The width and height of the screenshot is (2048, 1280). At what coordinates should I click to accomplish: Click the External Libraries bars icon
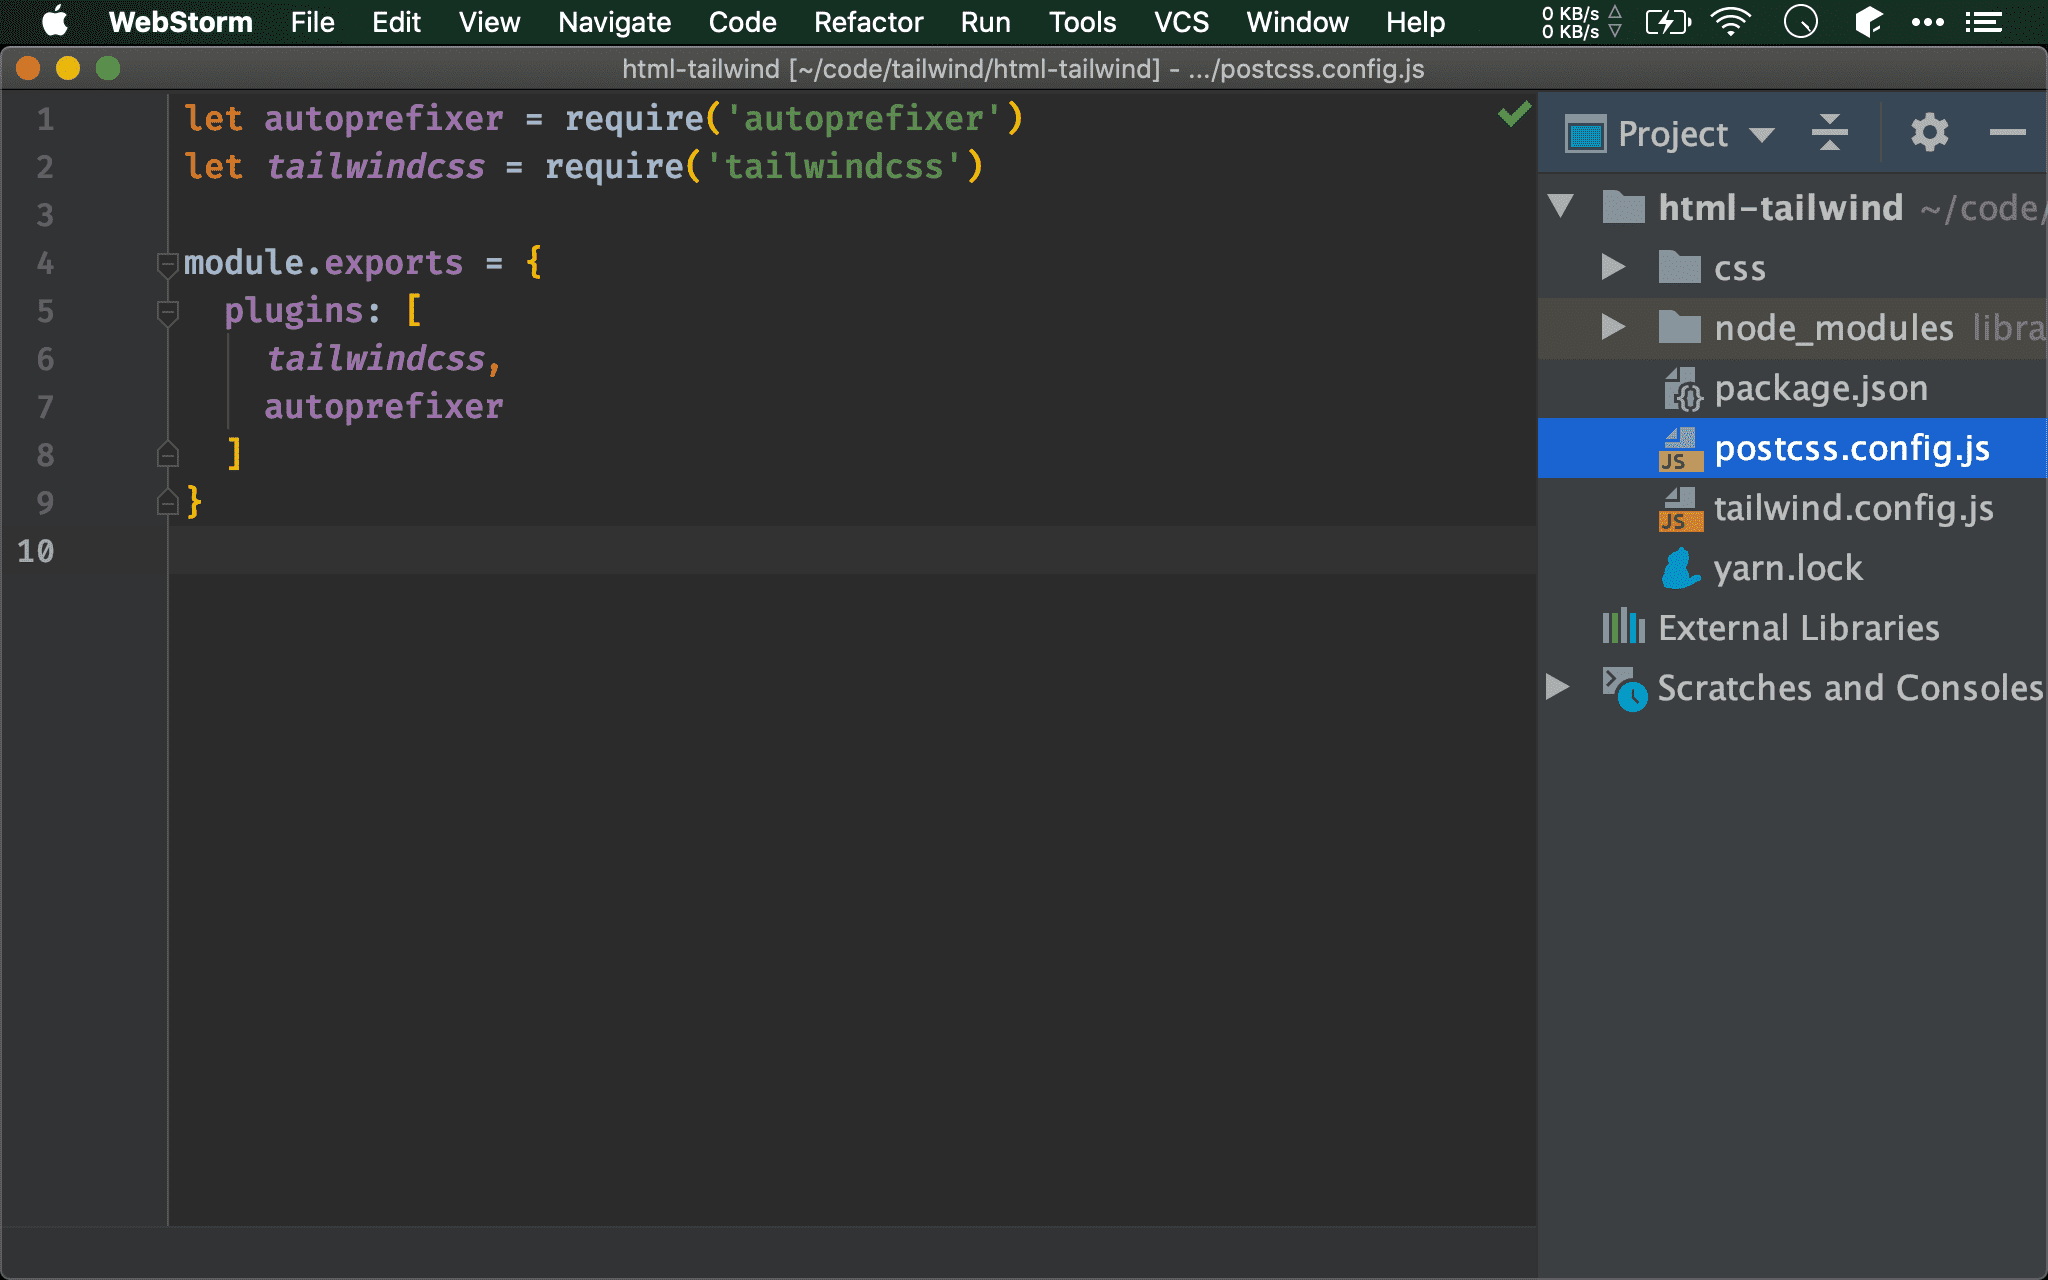tap(1623, 627)
